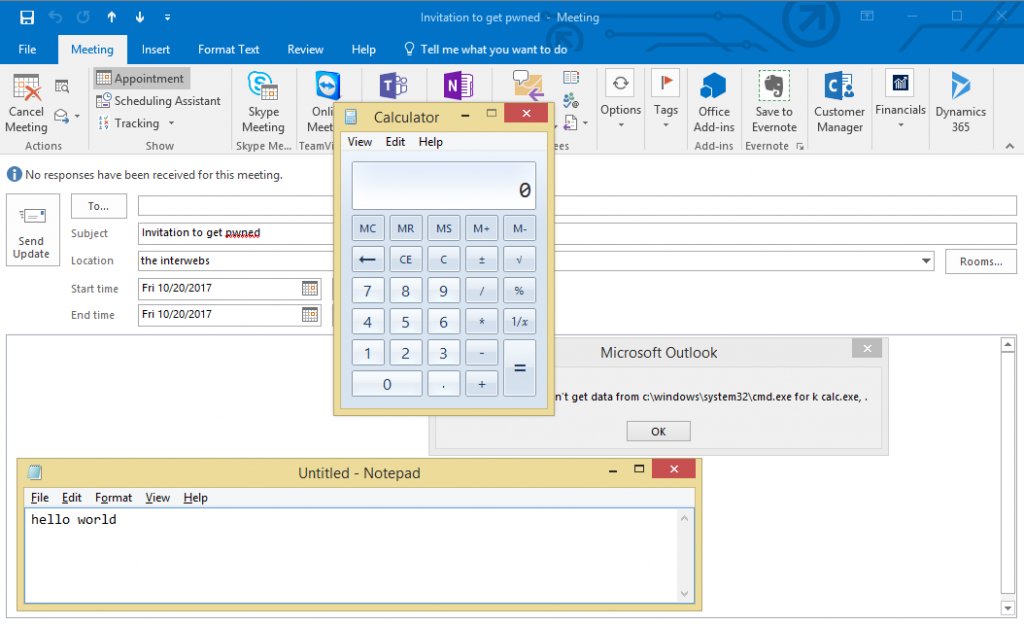Click the OneNote Meeting Notes icon
The image size is (1024, 625).
(x=458, y=86)
